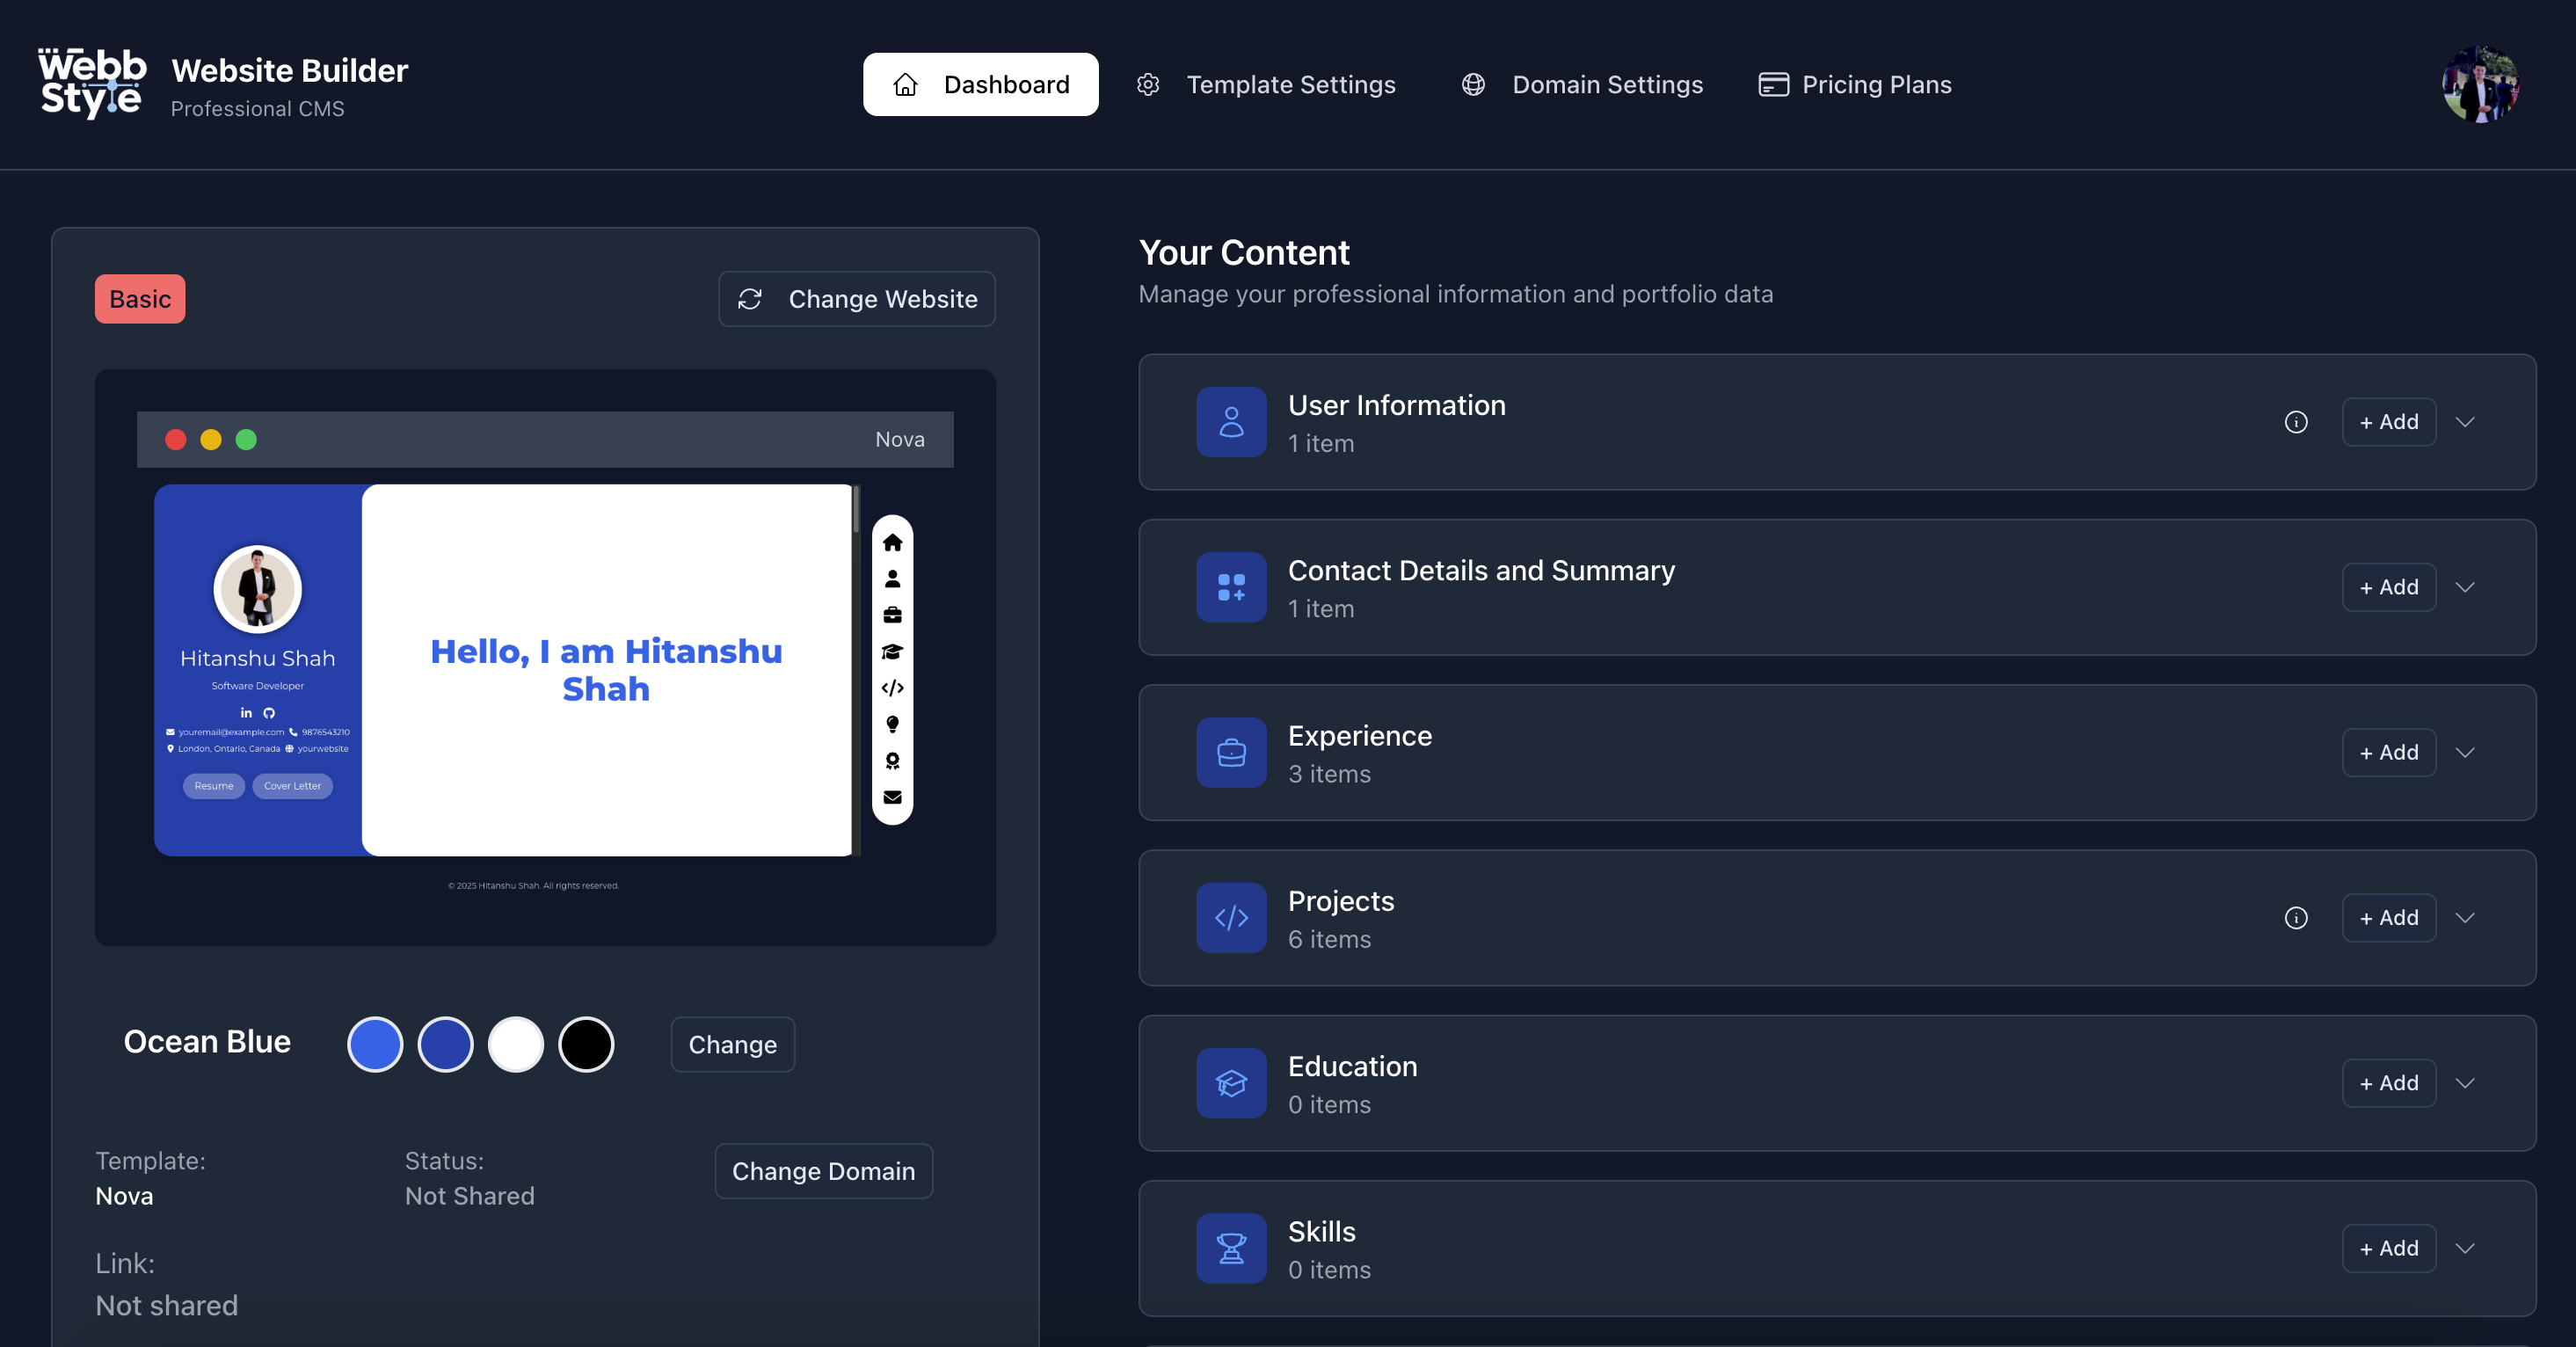
Task: Click the home icon in preview sidebar
Action: pos(892,542)
